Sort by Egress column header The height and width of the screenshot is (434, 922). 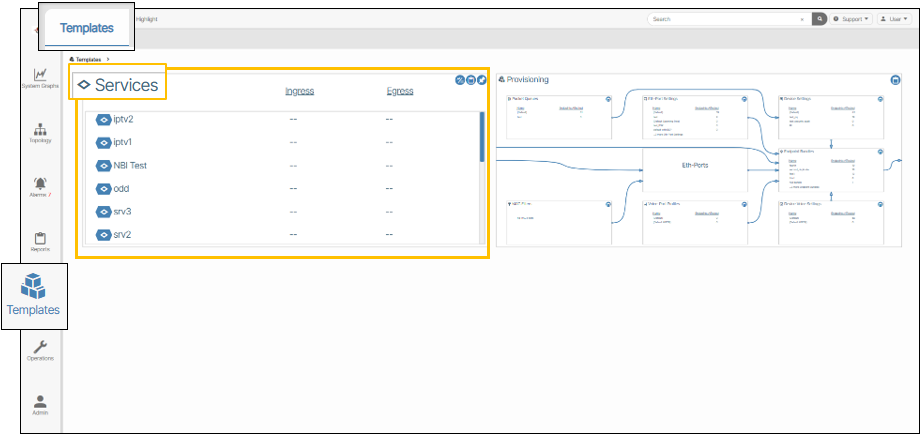coord(400,91)
